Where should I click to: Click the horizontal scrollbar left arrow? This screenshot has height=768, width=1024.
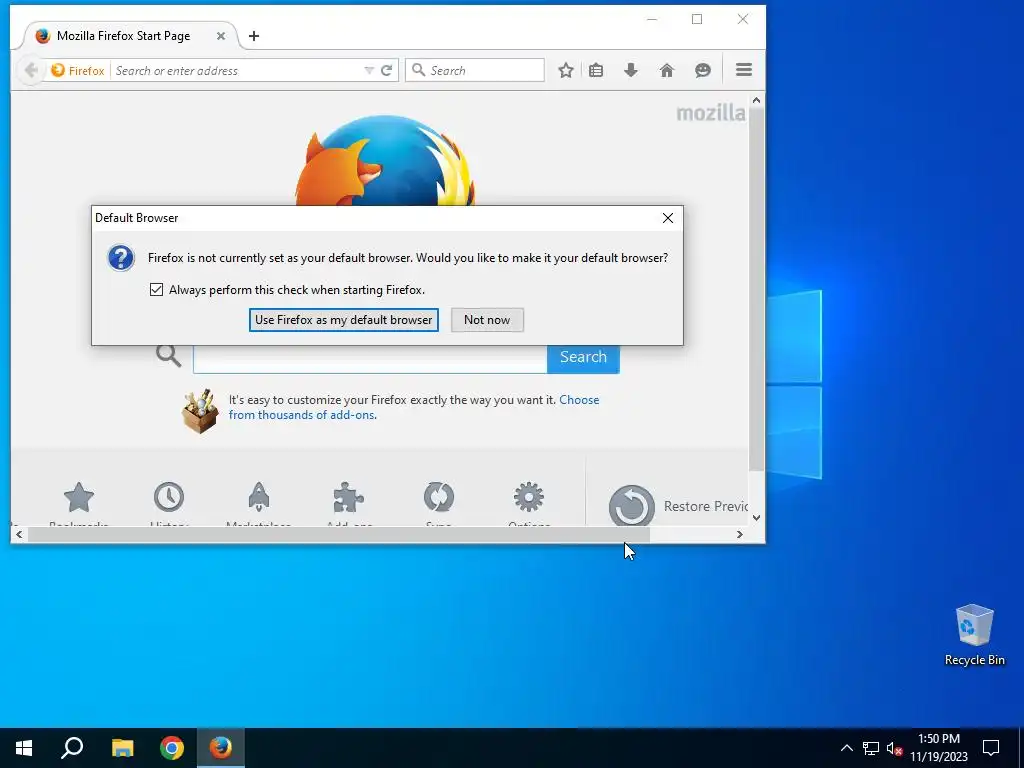tap(19, 534)
